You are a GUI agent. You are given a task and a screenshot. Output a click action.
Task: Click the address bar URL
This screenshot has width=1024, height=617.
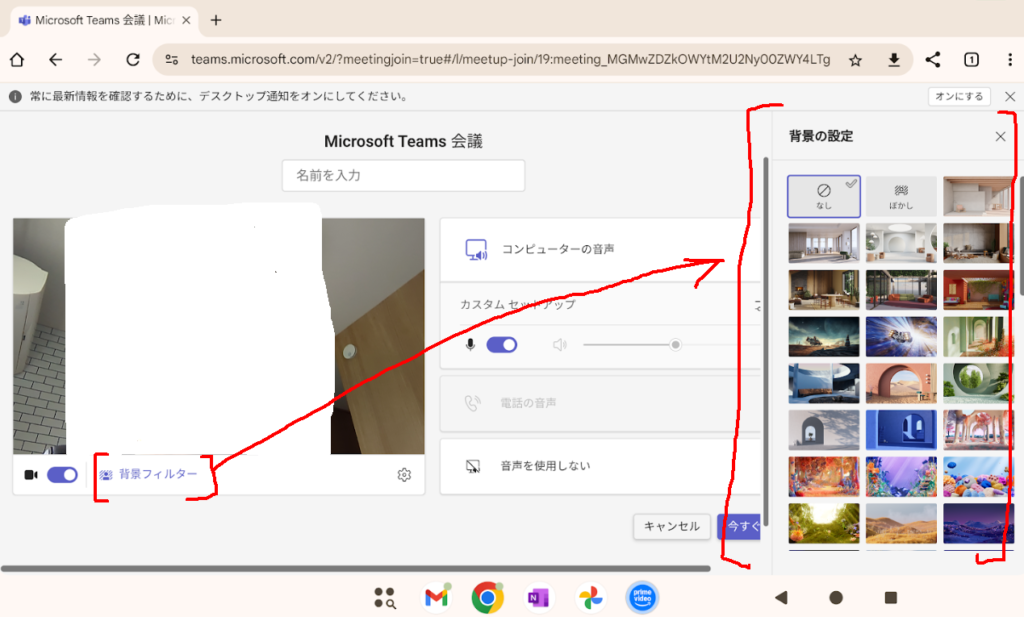click(510, 59)
